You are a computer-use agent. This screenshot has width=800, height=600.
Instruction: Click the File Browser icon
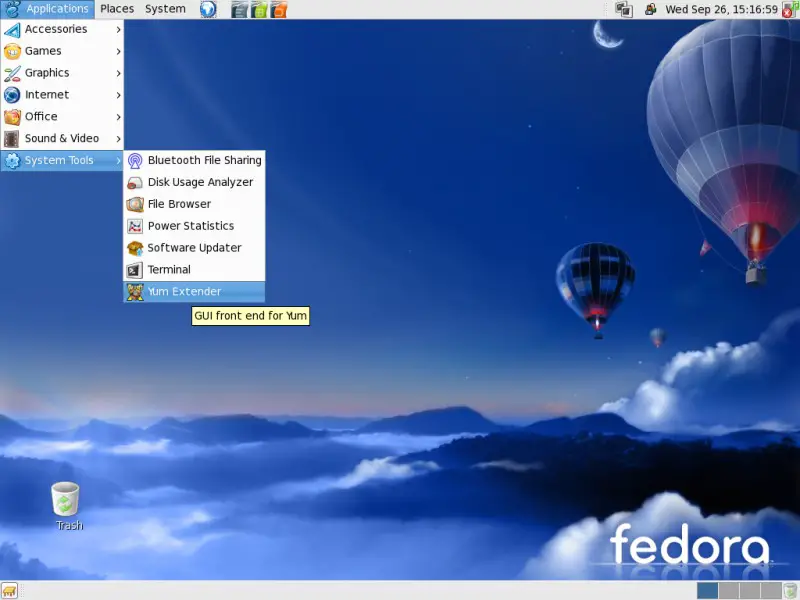[x=135, y=204]
